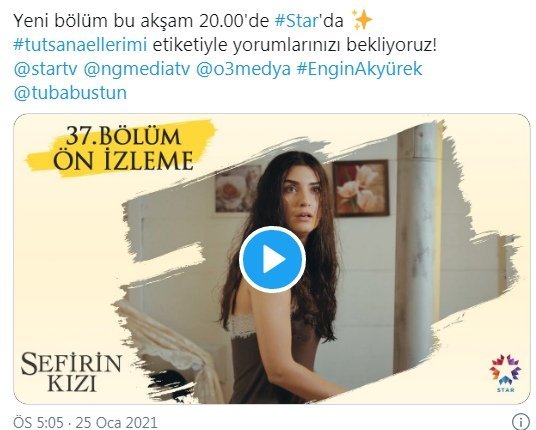This screenshot has height=430, width=536.
Task: Click the Sefirin Kızı title logo
Action: click(x=71, y=373)
